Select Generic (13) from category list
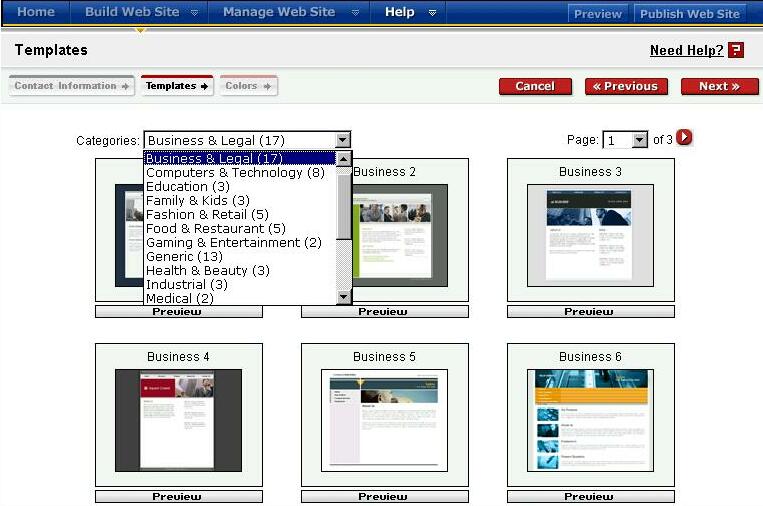The image size is (763, 506). click(x=184, y=257)
